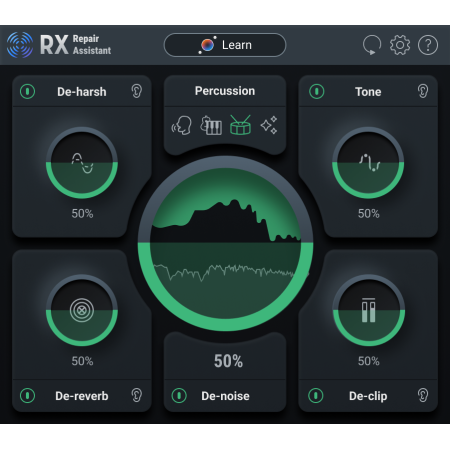Click the Tone module title
Viewport: 450px width, 450px height.
point(368,92)
